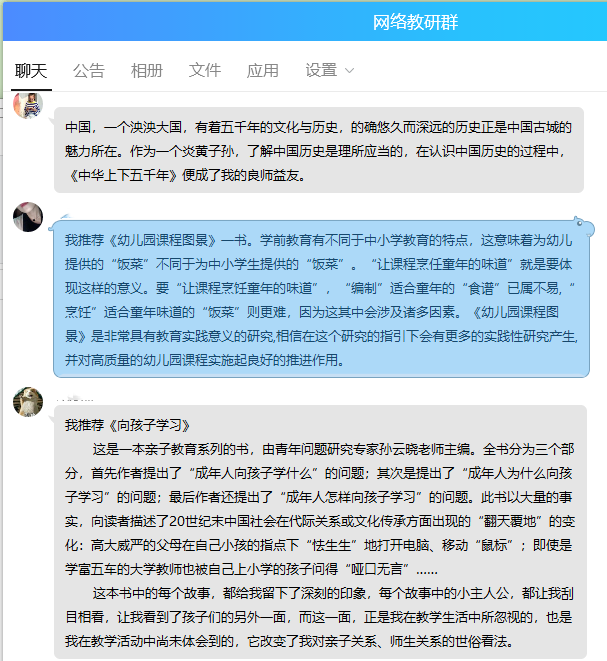Click the final paragraph starting with 这本书中的每个故事

[320, 618]
